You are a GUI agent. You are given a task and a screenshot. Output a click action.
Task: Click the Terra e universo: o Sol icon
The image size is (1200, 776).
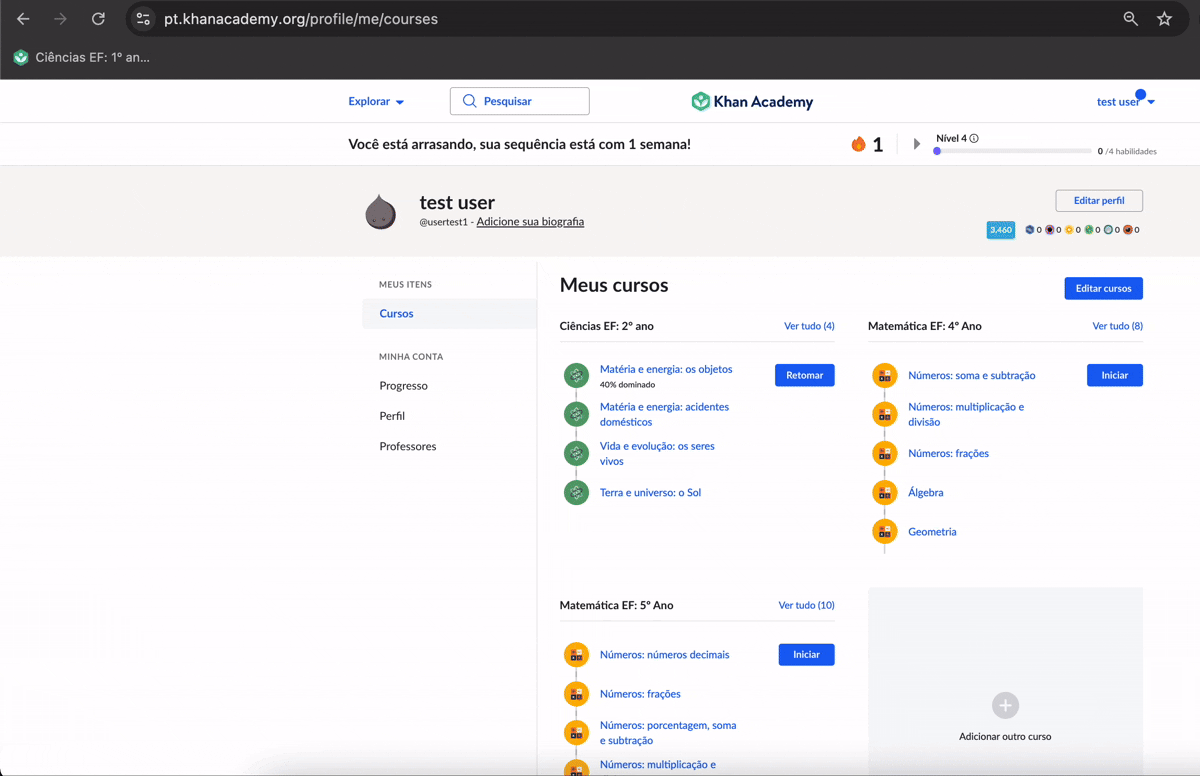tap(576, 492)
